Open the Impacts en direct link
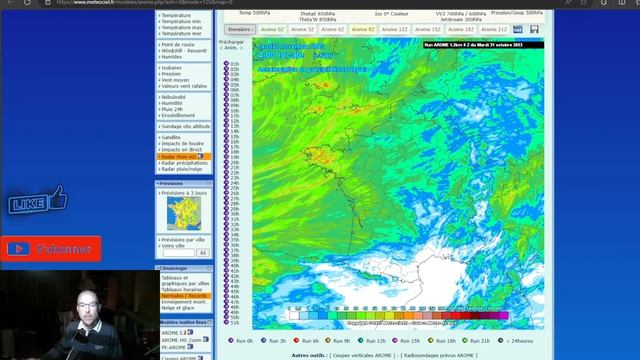Image resolution: width=640 pixels, height=360 pixels. coord(182,150)
